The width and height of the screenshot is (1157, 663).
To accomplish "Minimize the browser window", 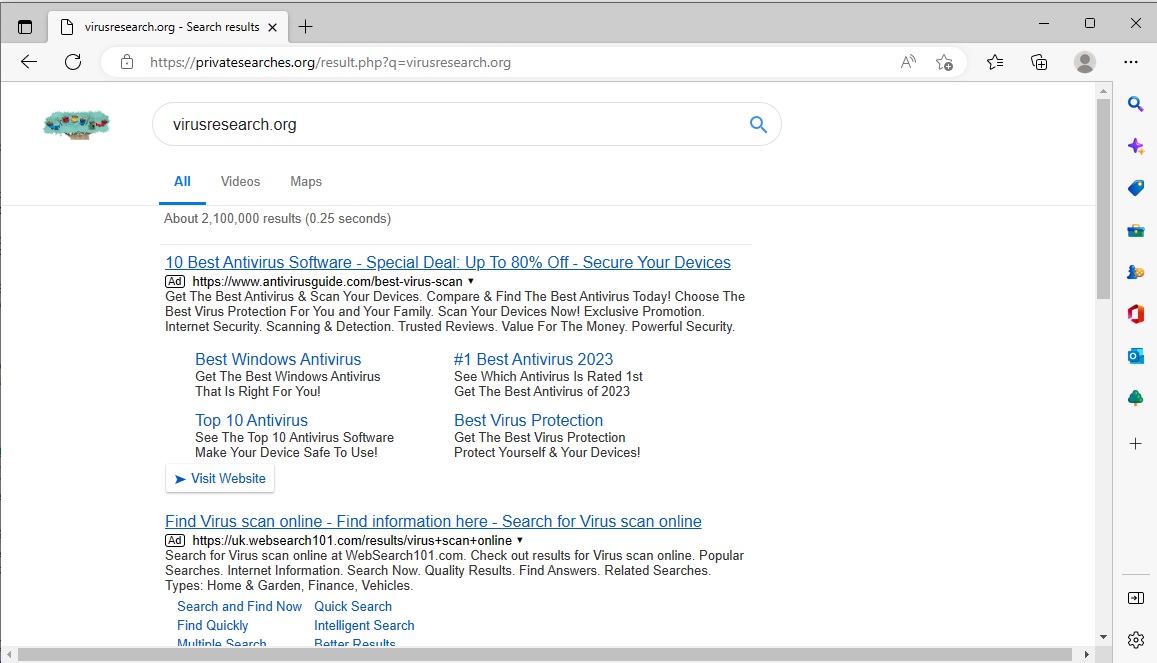I will (x=1043, y=24).
